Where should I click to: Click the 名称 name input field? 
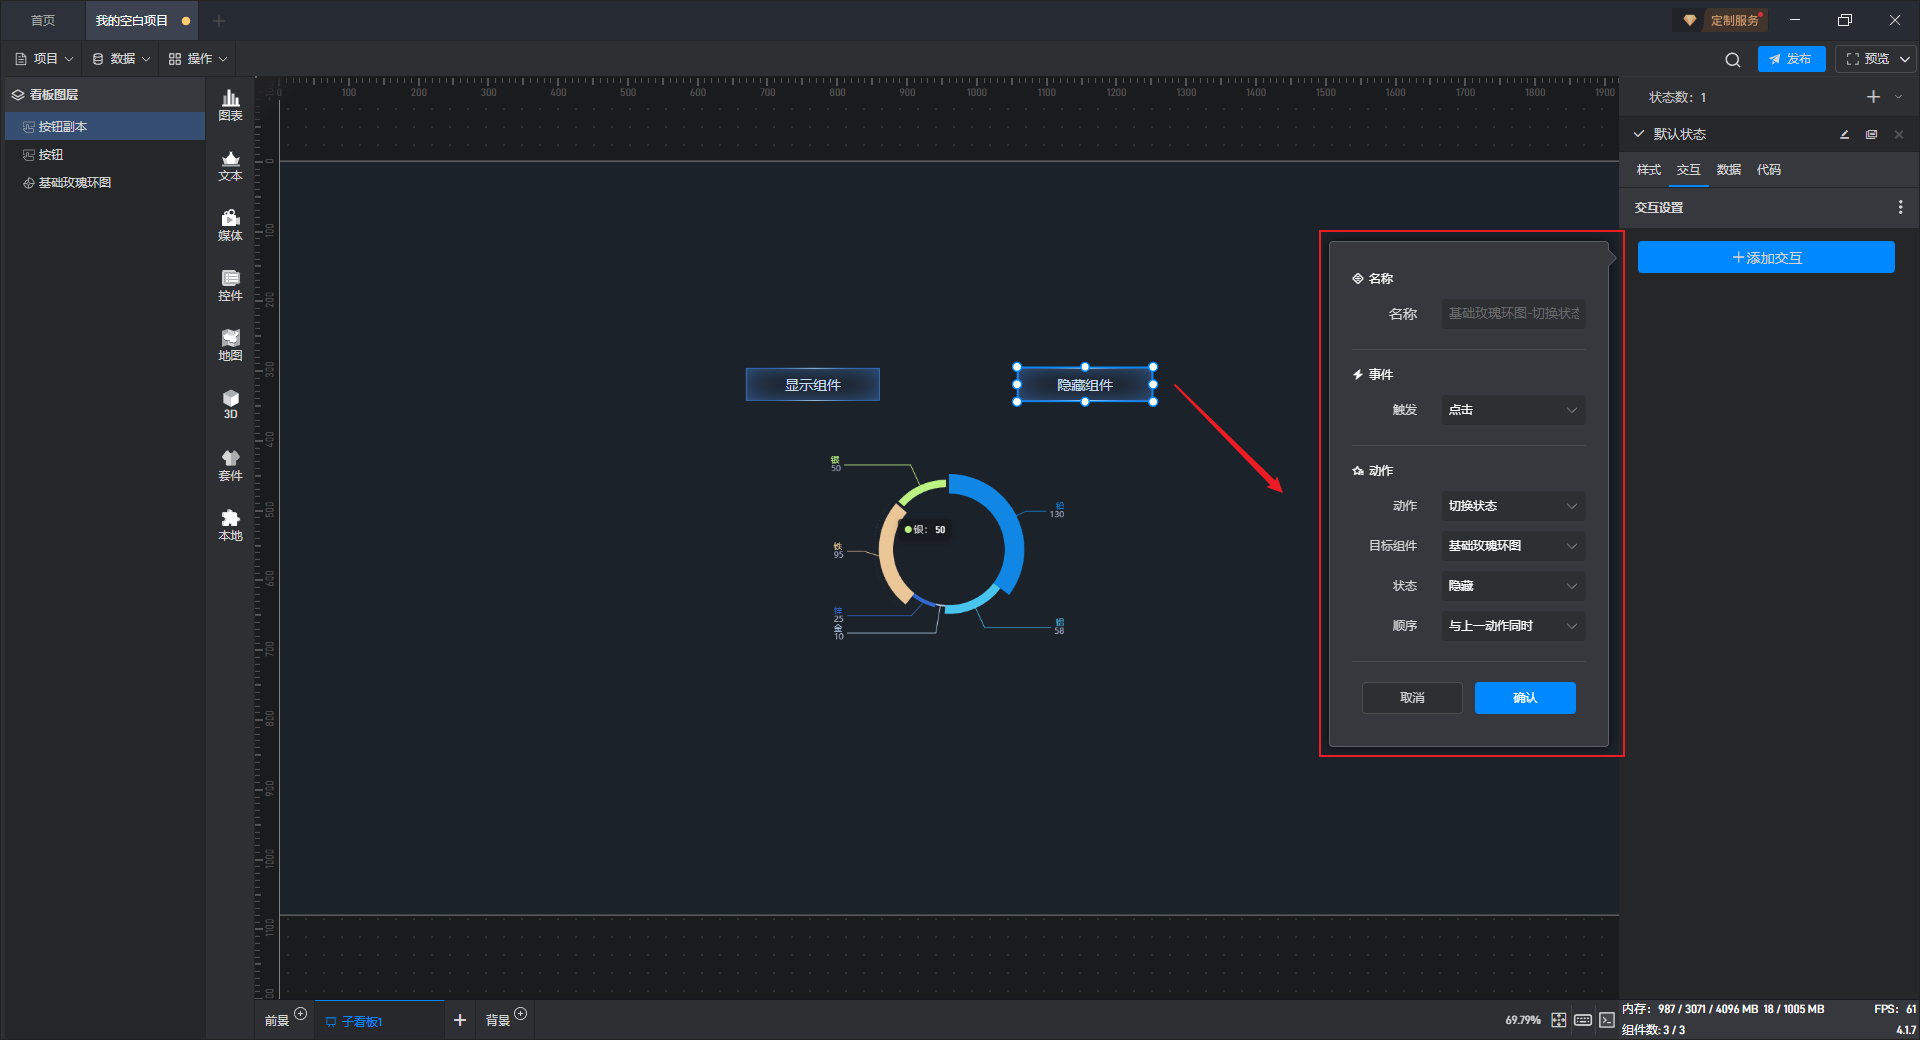click(x=1512, y=314)
